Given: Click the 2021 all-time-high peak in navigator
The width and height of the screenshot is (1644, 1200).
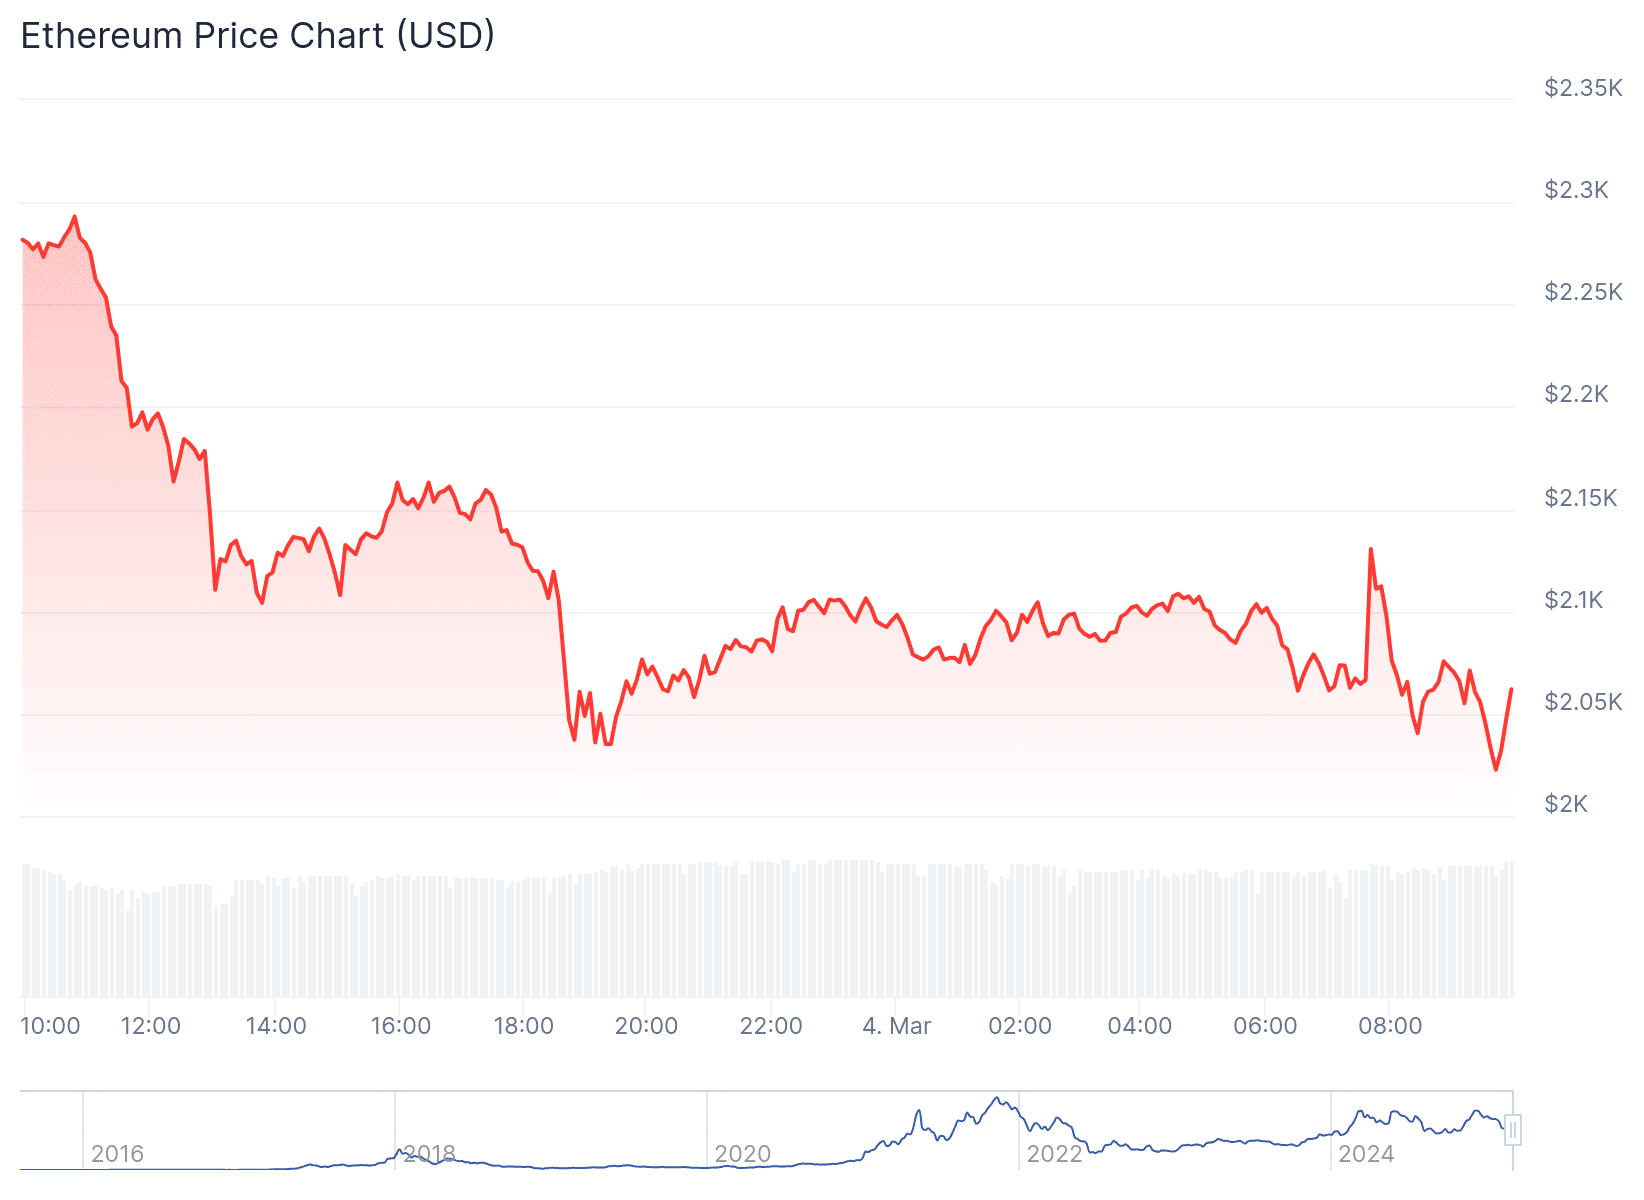Looking at the screenshot, I should (997, 1098).
